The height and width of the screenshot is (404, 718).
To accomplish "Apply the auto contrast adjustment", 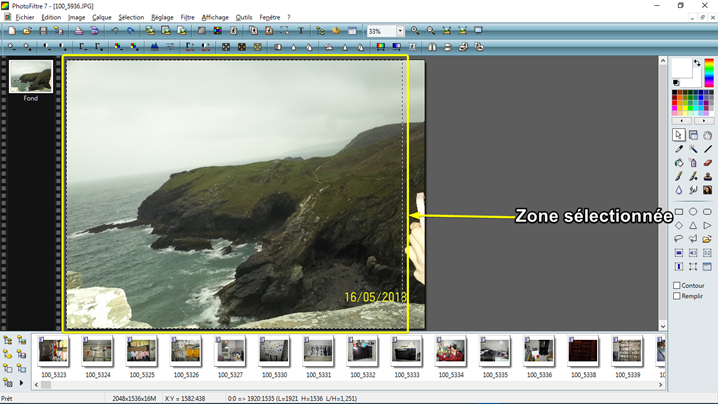I will [206, 47].
